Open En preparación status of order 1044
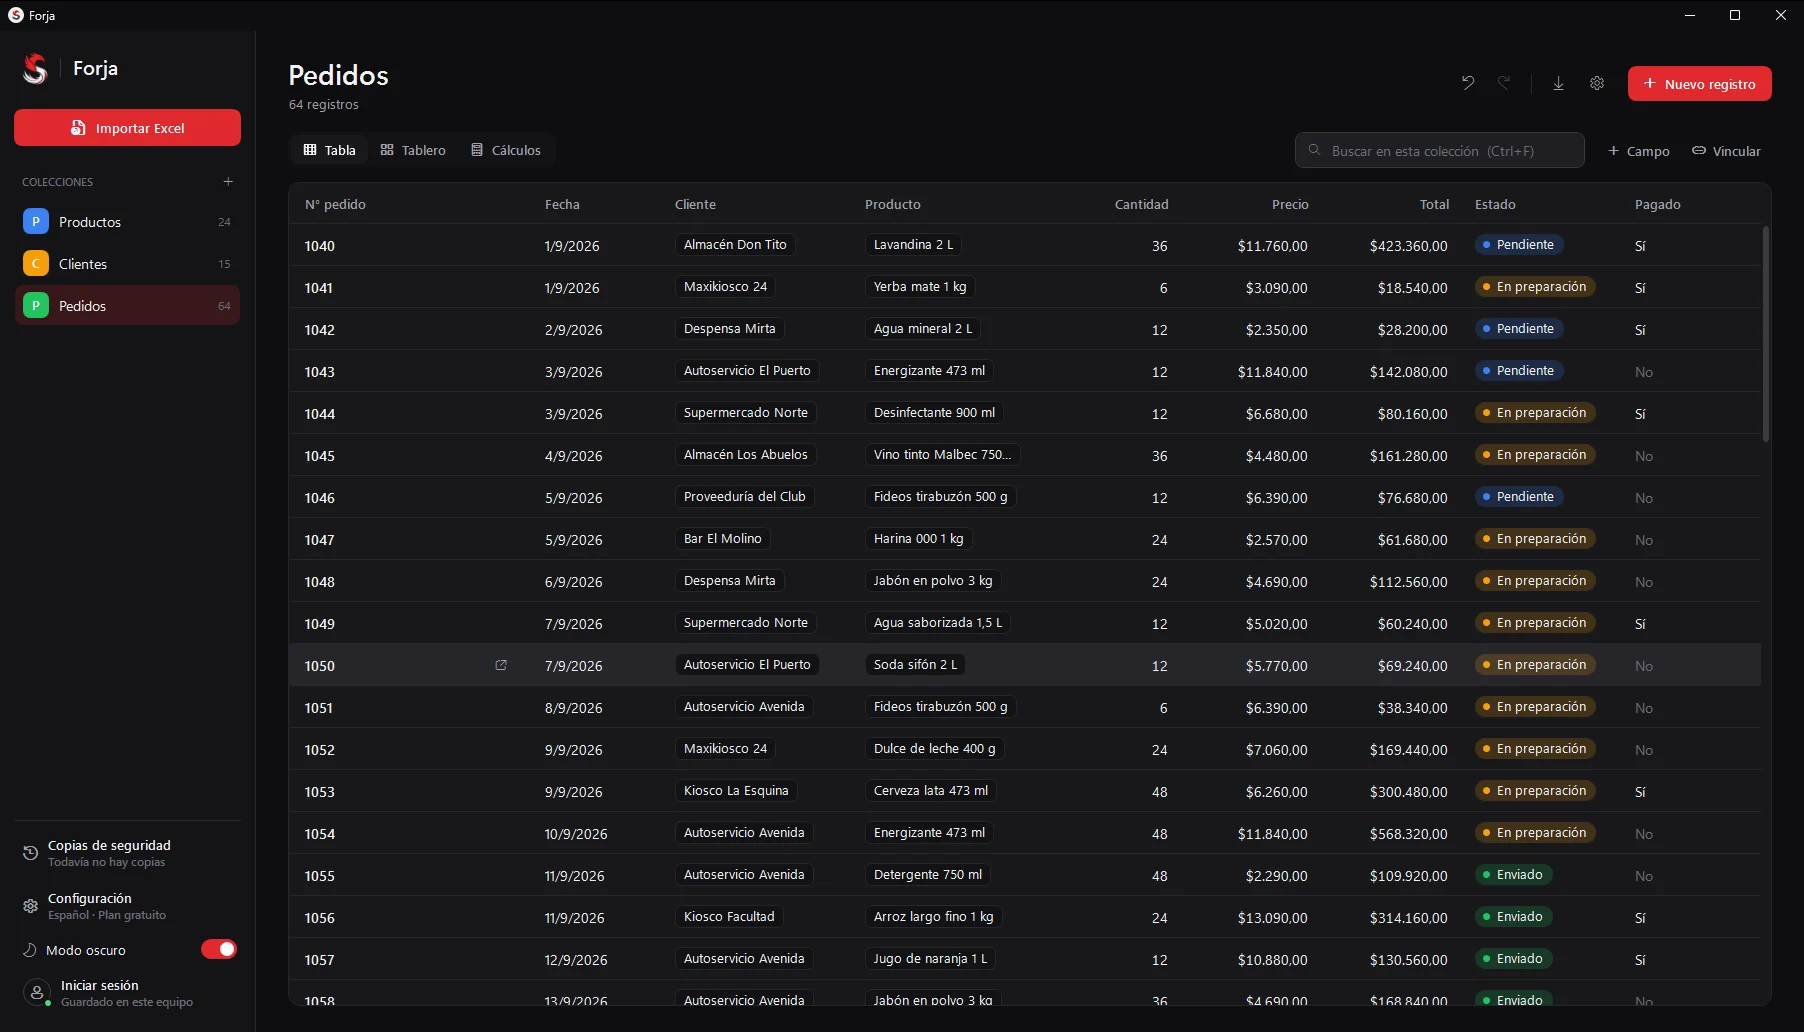1804x1032 pixels. (x=1535, y=413)
